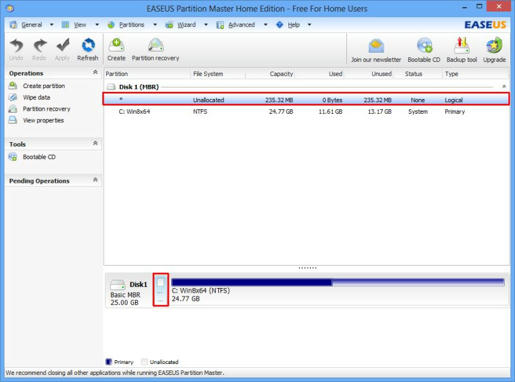Screen dimensions: 515x382
Task: Open Partition recovery from toolbar
Action: tap(155, 46)
